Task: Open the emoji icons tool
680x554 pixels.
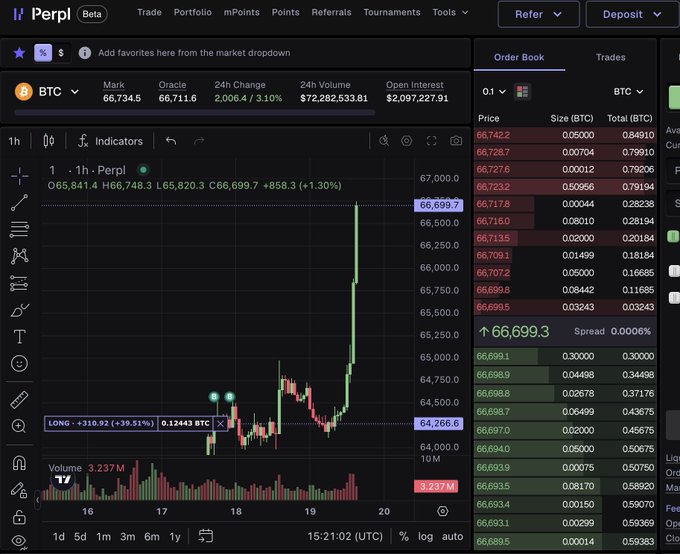Action: tap(20, 363)
